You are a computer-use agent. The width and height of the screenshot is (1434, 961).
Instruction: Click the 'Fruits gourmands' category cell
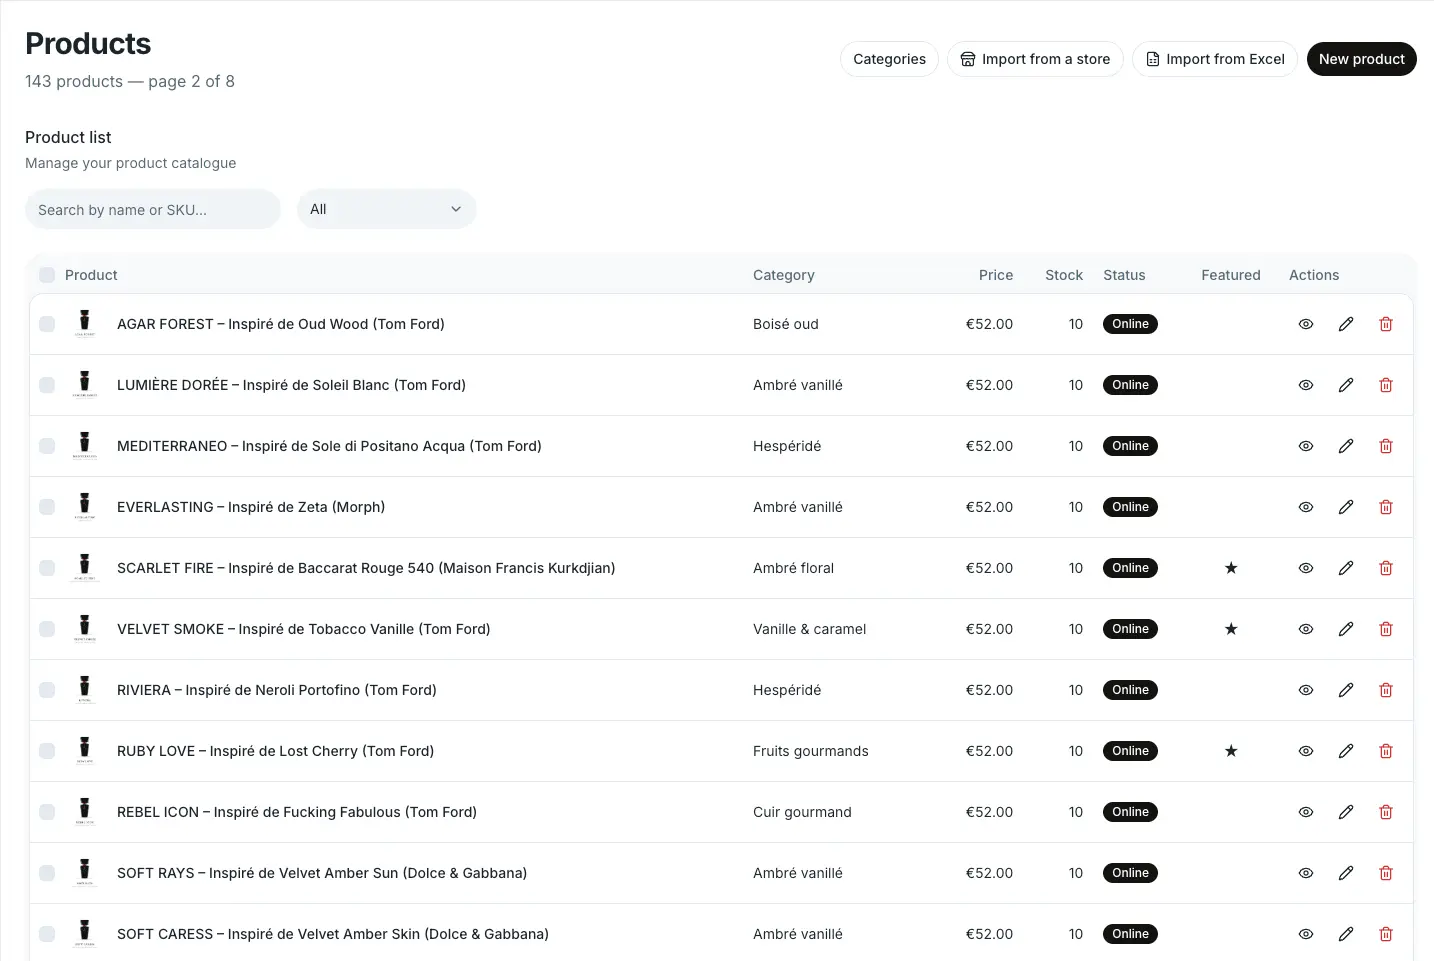pos(811,751)
